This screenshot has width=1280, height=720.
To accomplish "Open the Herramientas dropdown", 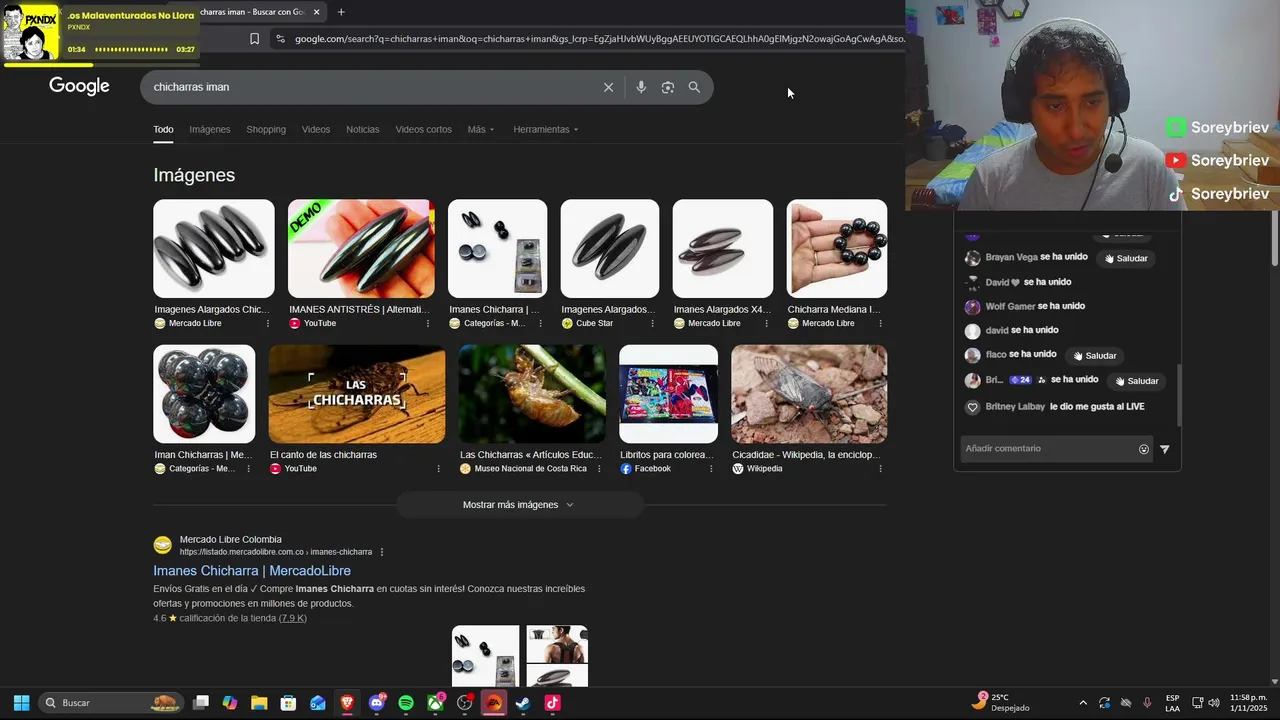I will pos(546,129).
